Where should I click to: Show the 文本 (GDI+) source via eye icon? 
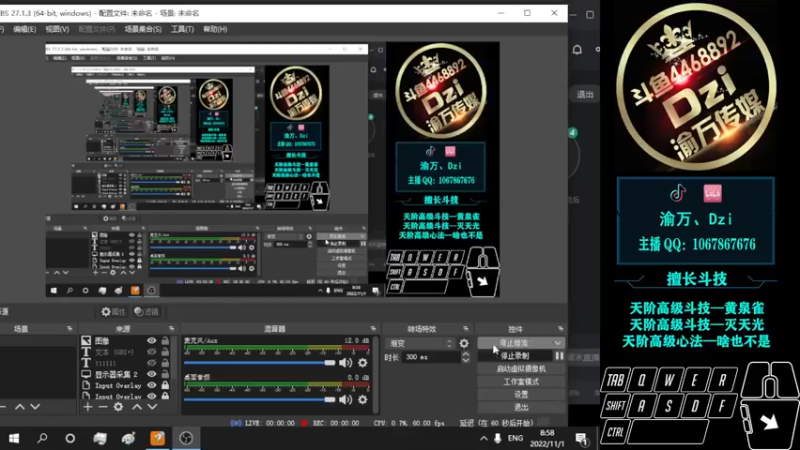pos(152,352)
